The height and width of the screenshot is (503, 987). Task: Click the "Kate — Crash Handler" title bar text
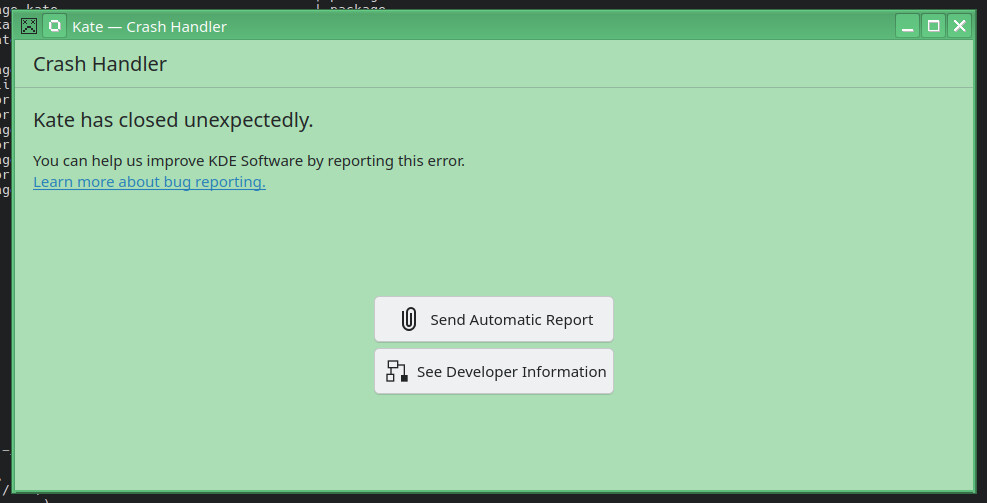click(x=149, y=26)
